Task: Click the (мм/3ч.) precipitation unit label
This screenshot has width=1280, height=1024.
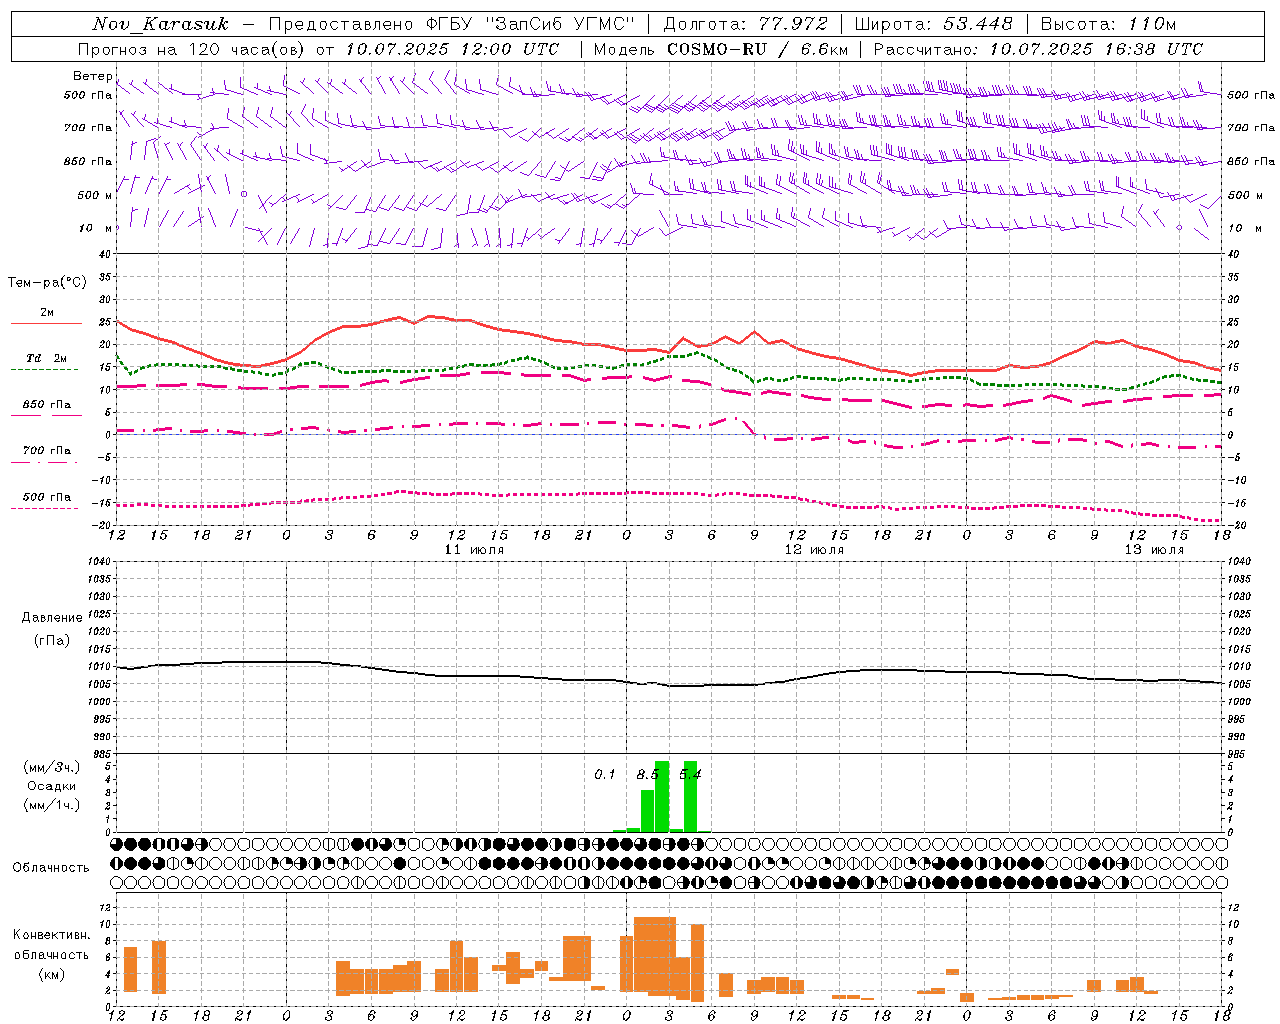Action: point(51,767)
